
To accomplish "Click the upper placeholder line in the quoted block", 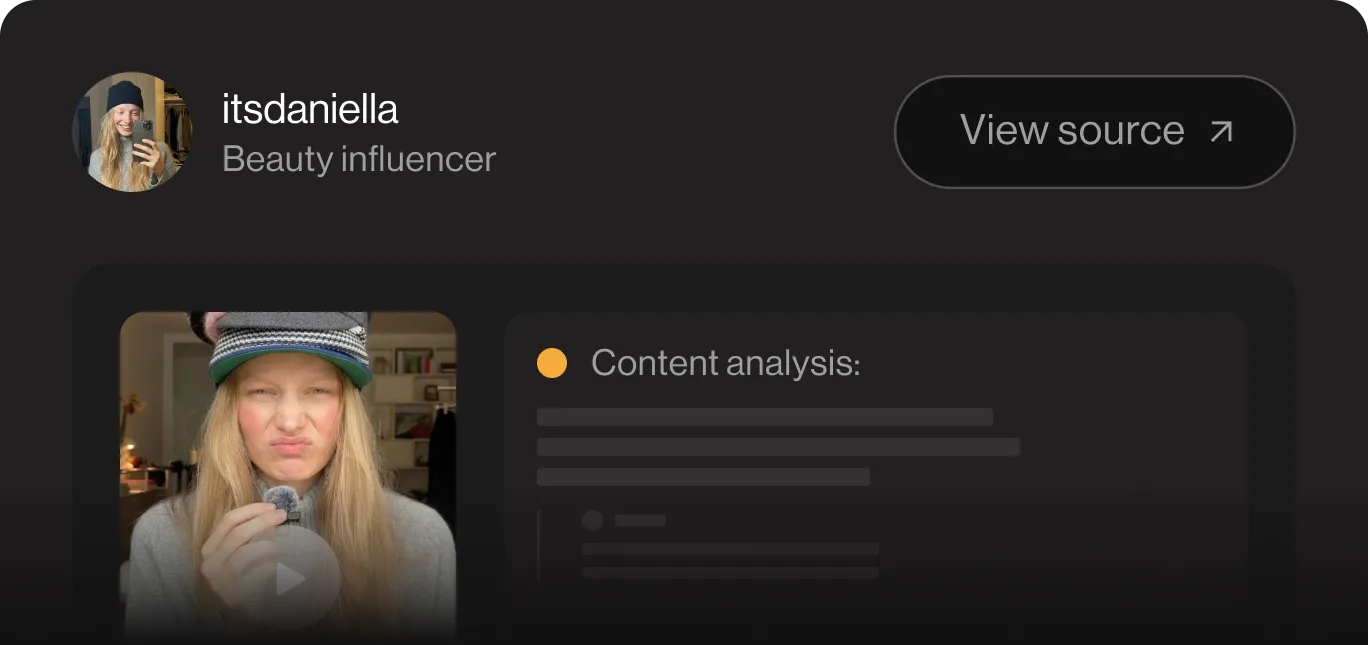I will pos(730,549).
